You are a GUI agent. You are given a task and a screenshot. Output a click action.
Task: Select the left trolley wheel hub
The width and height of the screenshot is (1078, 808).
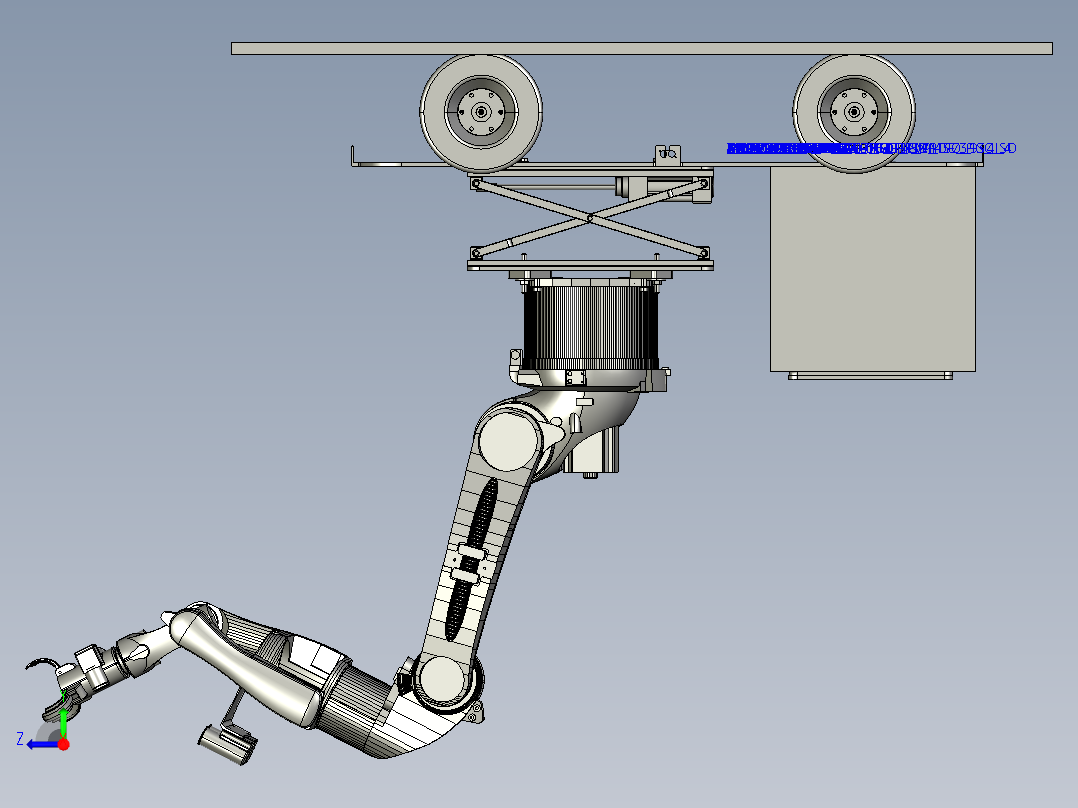[481, 111]
